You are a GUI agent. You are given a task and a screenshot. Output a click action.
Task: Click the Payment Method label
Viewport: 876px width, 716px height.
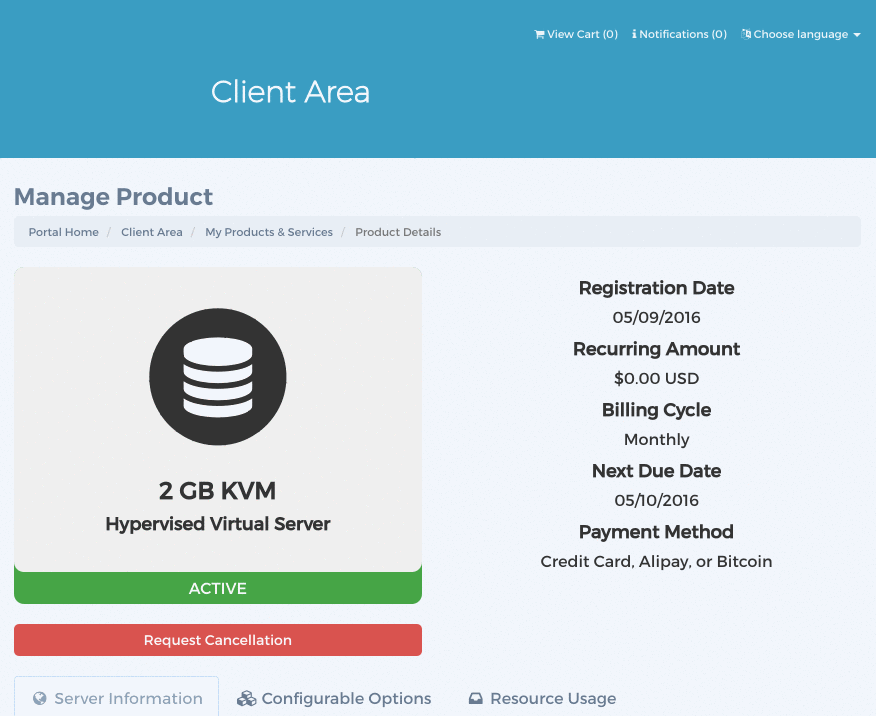(x=656, y=532)
